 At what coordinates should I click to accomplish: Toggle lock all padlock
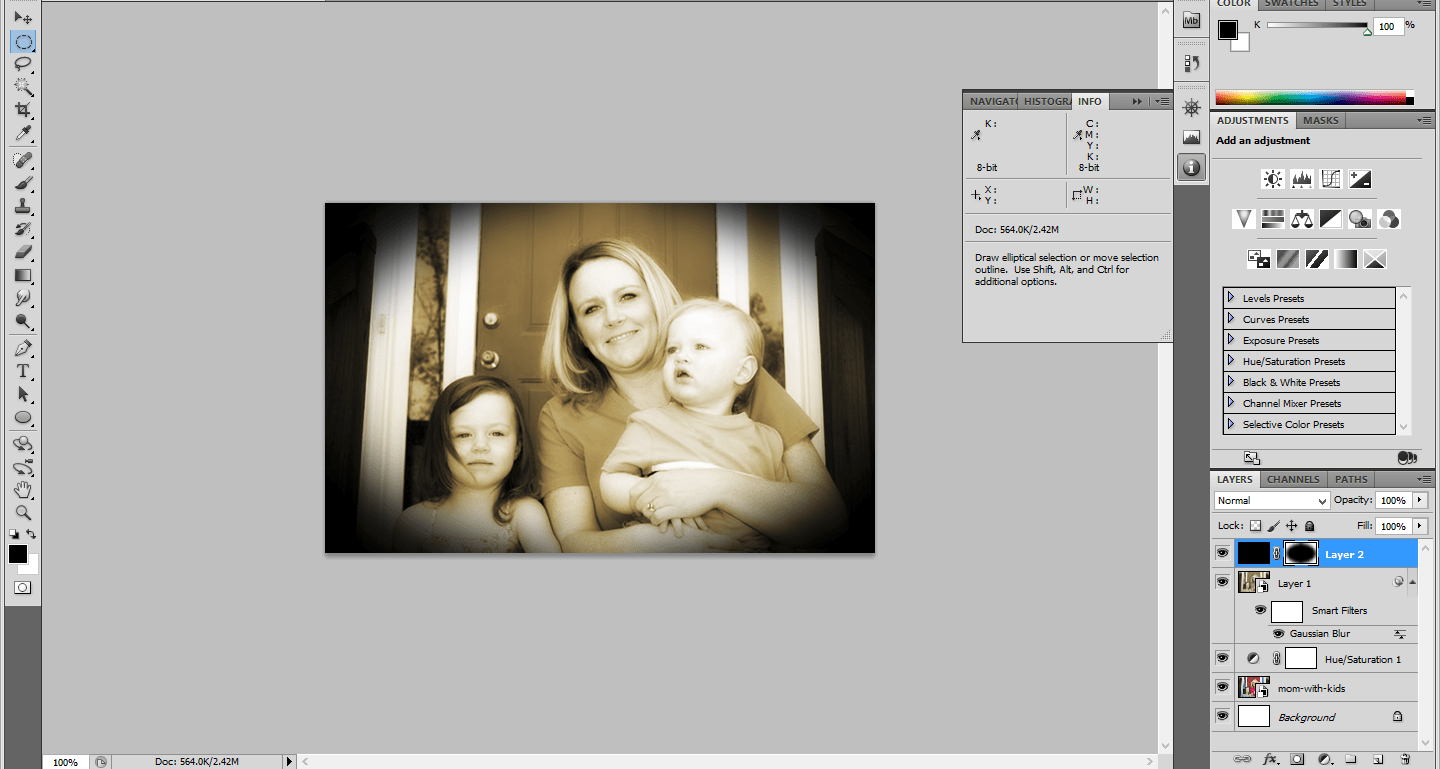coord(1310,526)
